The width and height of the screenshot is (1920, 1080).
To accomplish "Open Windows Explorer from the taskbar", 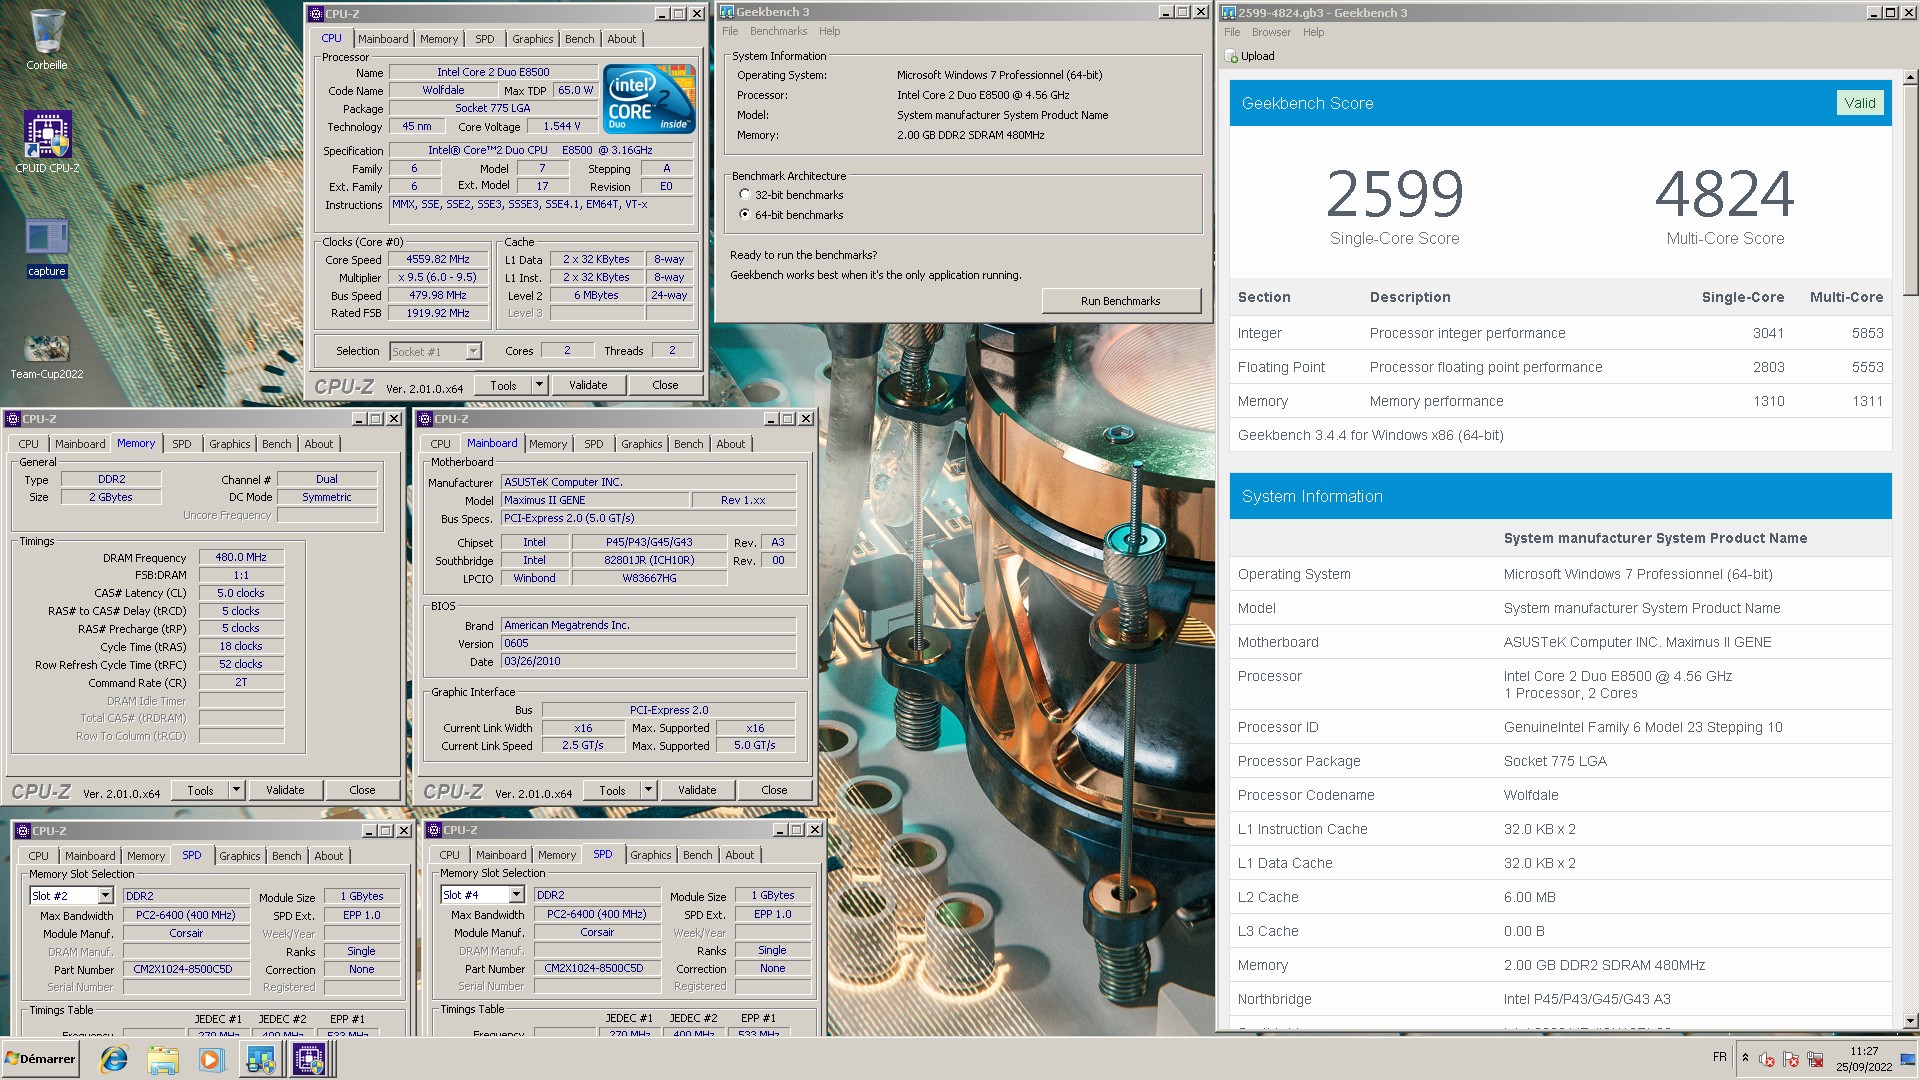I will 163,1059.
